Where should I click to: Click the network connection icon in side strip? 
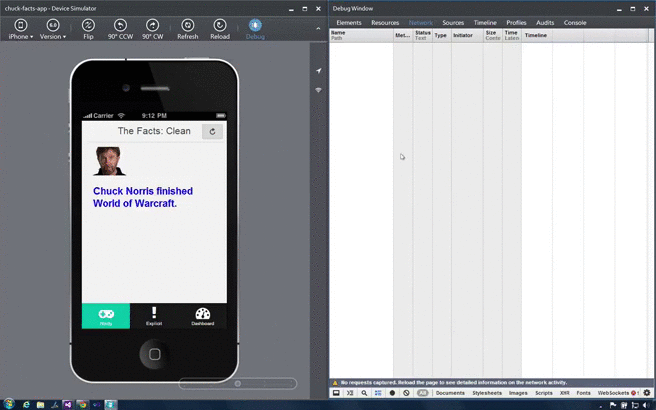pos(318,90)
